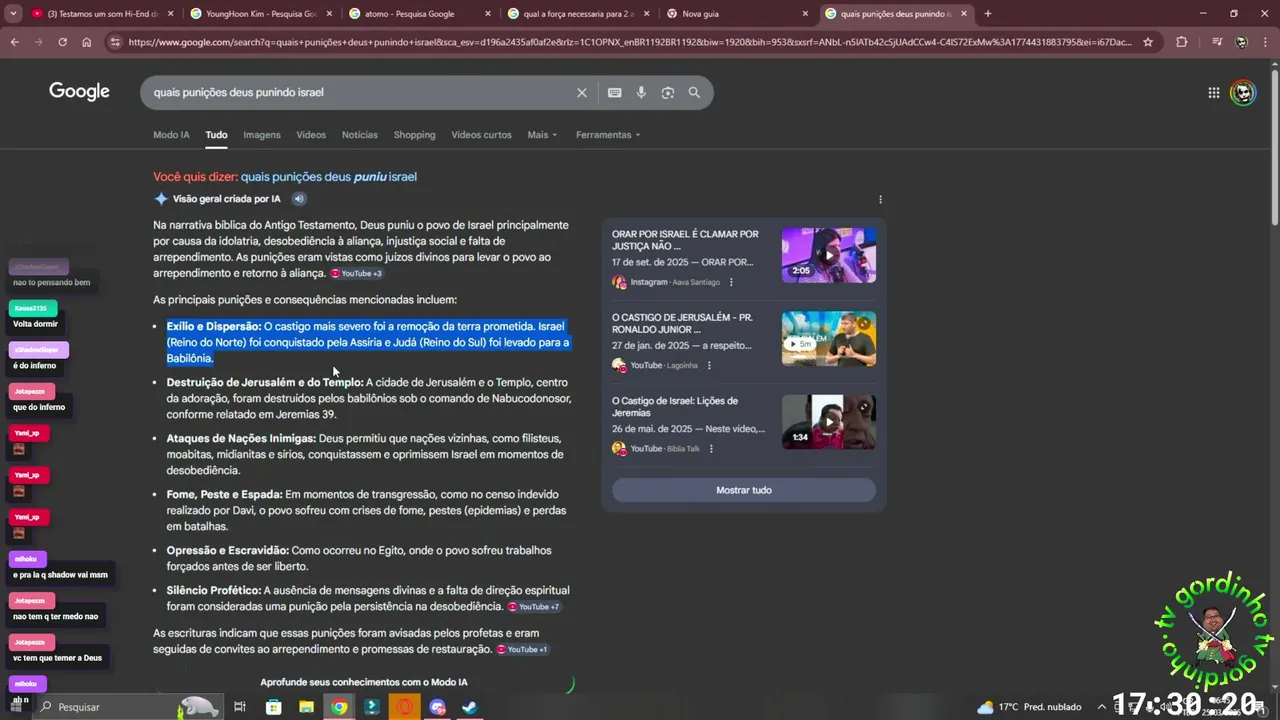Open options for the Biblia Talk result

pyautogui.click(x=711, y=449)
